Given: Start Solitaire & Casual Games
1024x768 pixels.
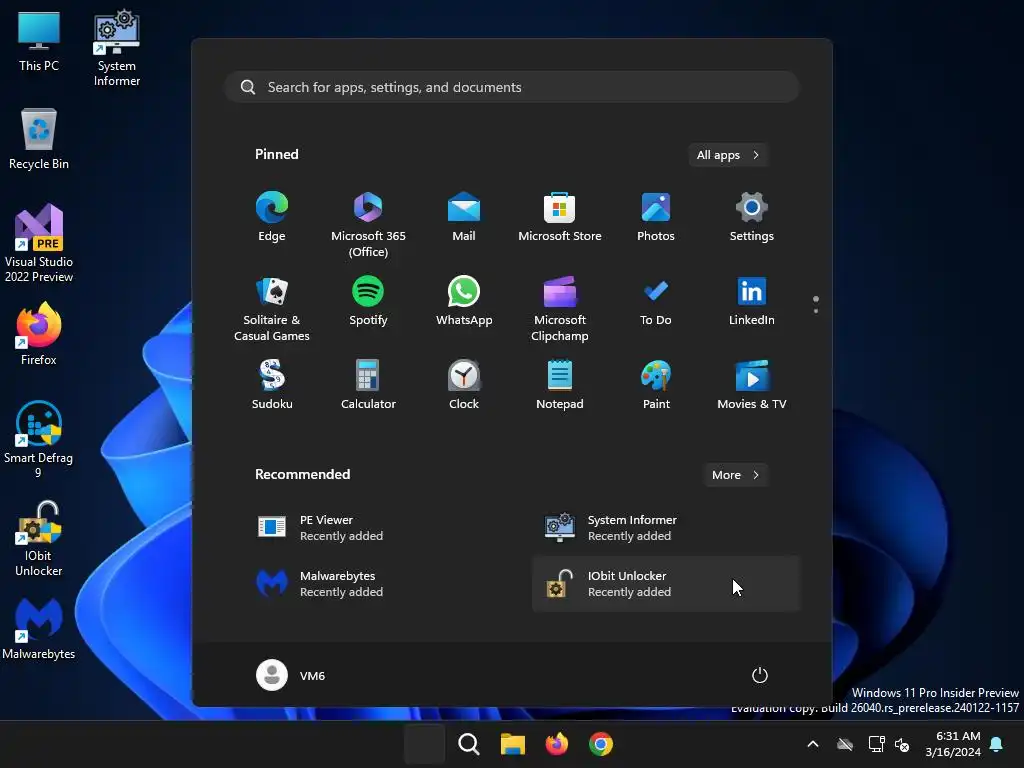Looking at the screenshot, I should pos(272,309).
